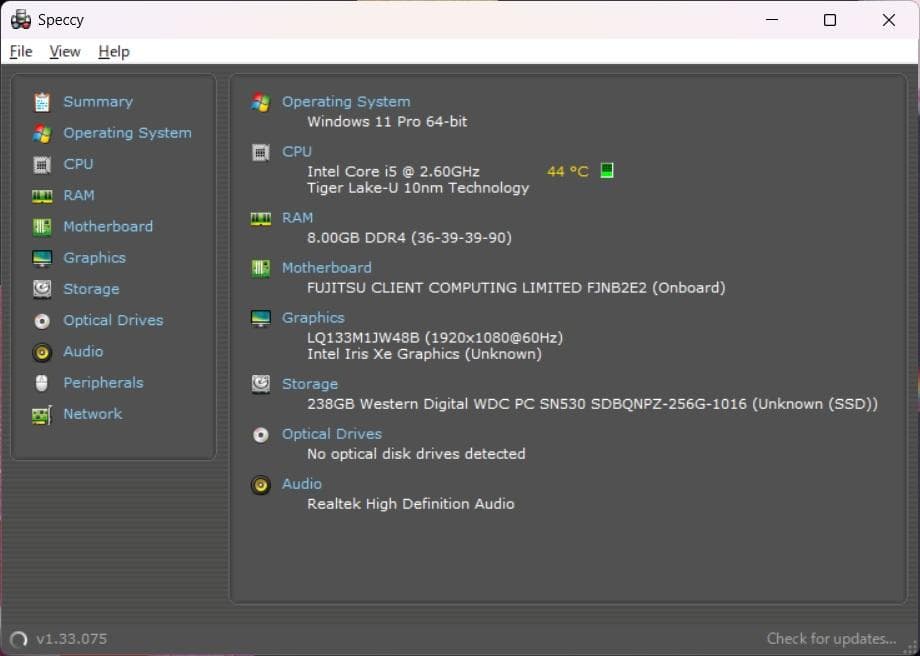
Task: Click the Audio heading link in summary
Action: (x=302, y=484)
